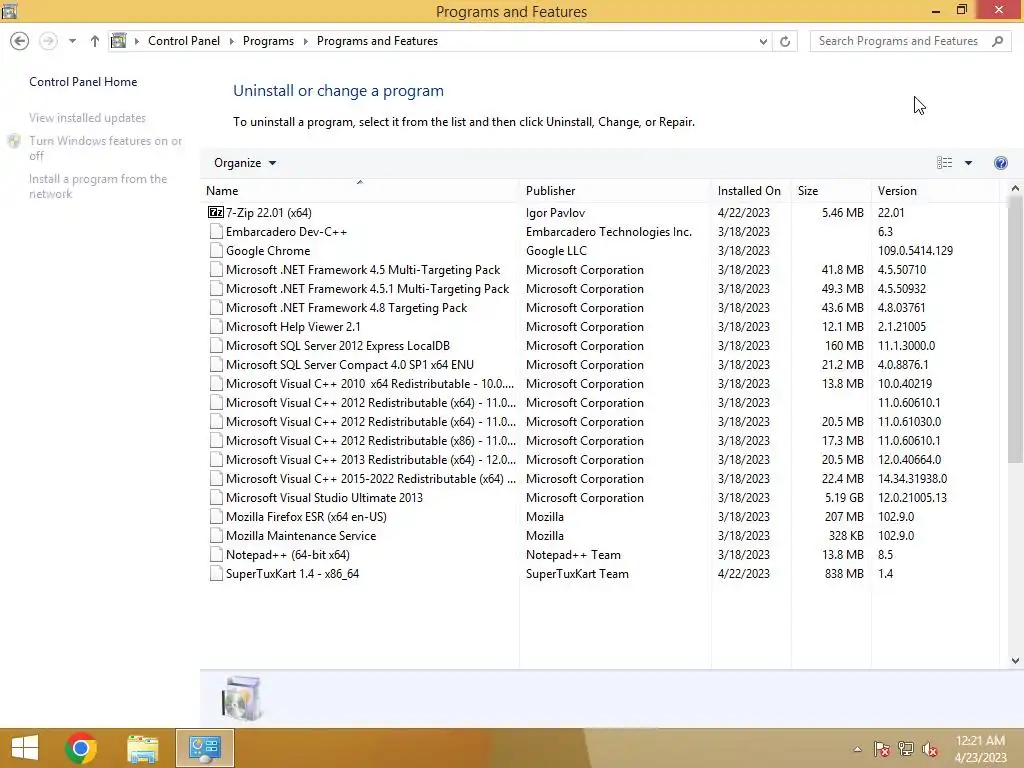The image size is (1024, 768).
Task: Open Action Center flag icon
Action: pyautogui.click(x=881, y=749)
